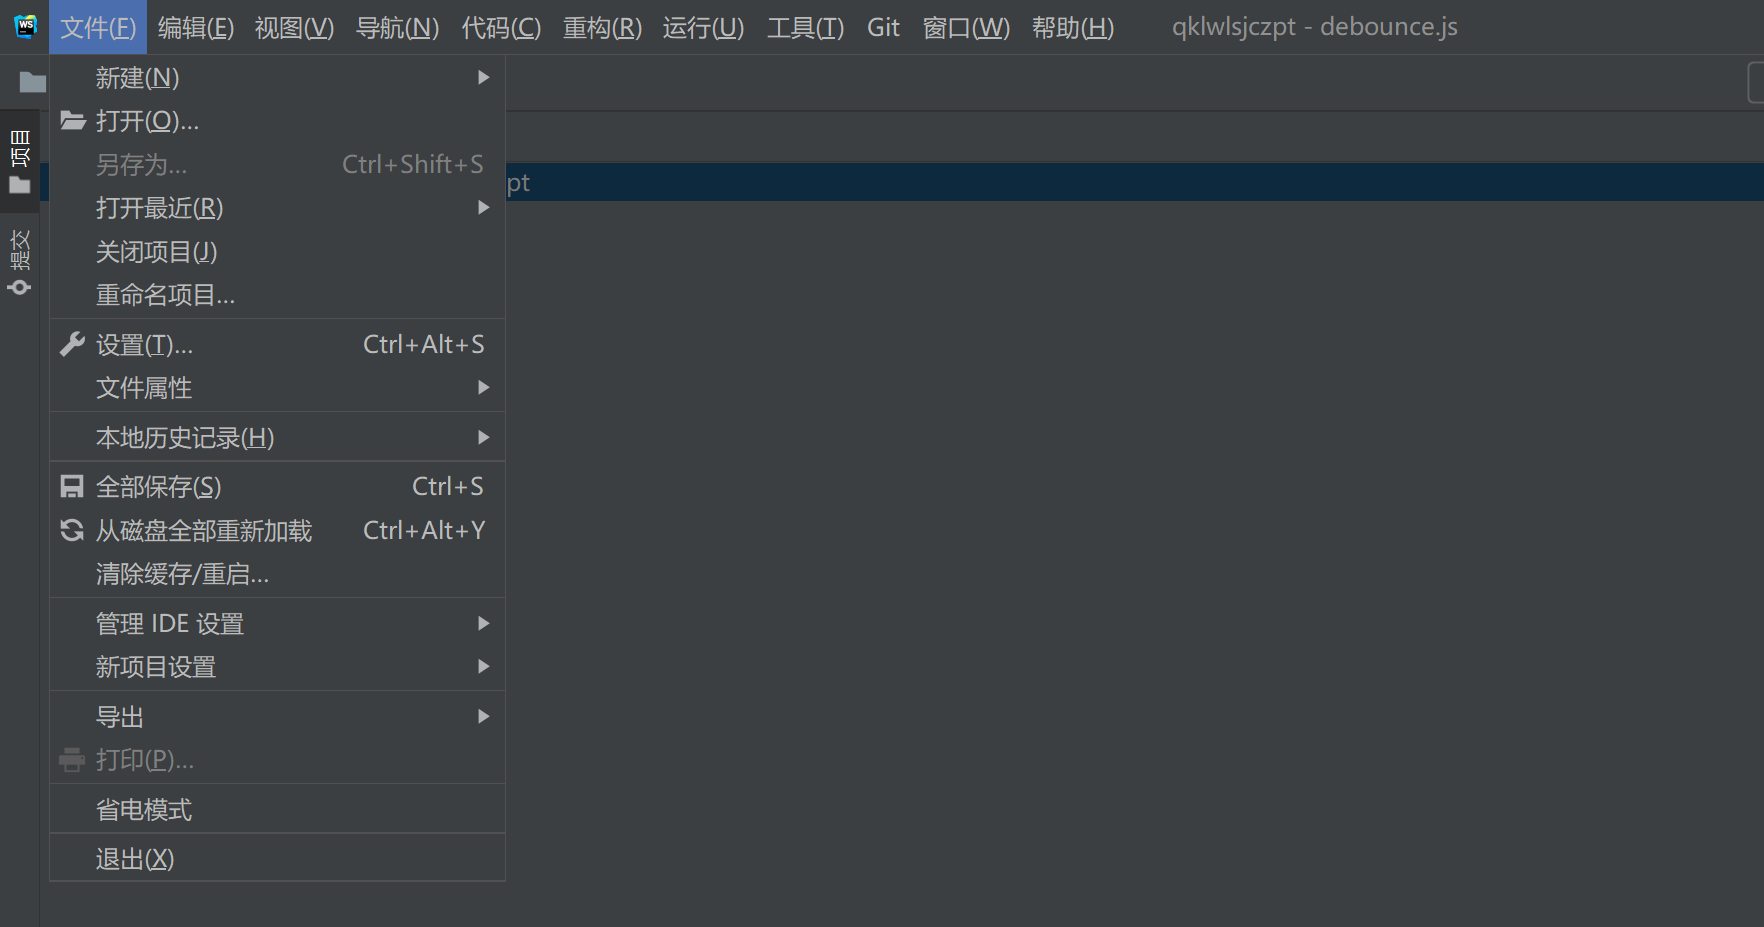Open the 视图(V) menu

(294, 27)
